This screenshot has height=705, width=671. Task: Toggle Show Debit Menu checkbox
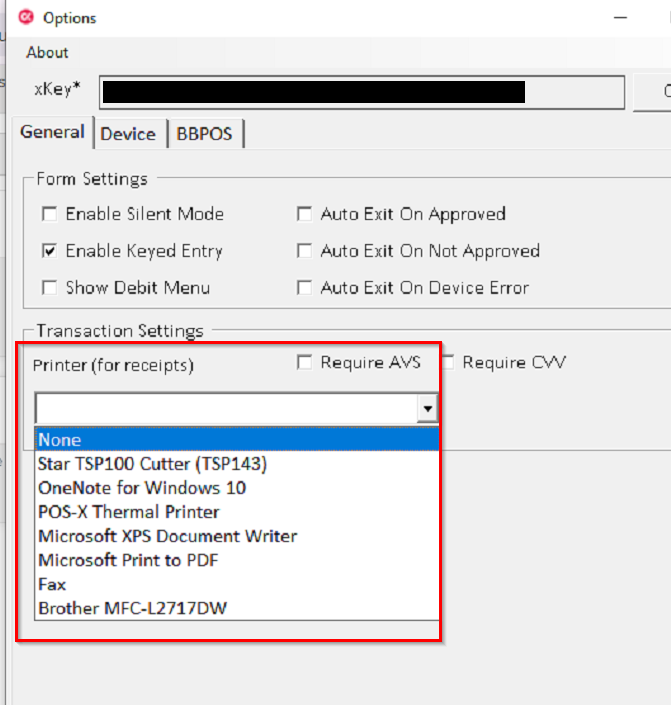49,288
